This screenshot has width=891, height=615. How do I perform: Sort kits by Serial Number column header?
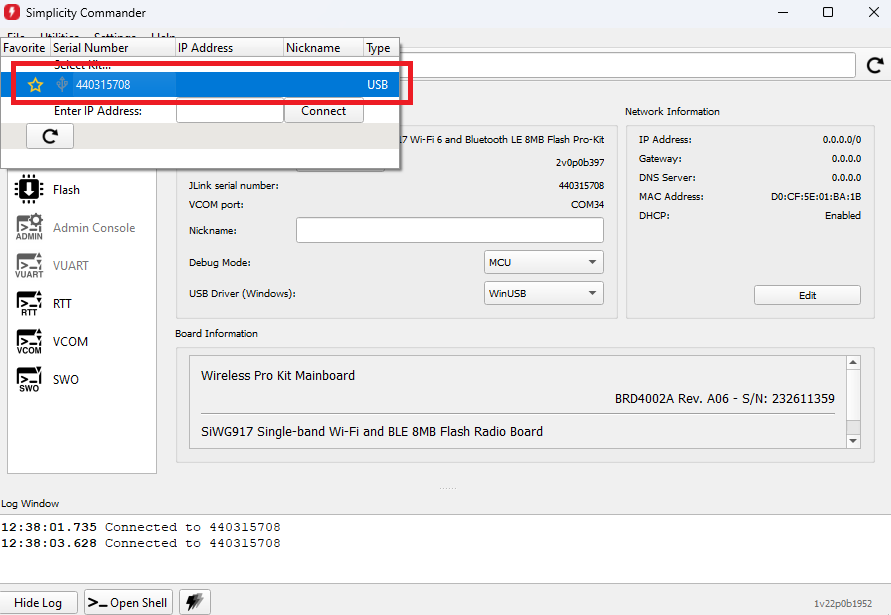point(112,48)
